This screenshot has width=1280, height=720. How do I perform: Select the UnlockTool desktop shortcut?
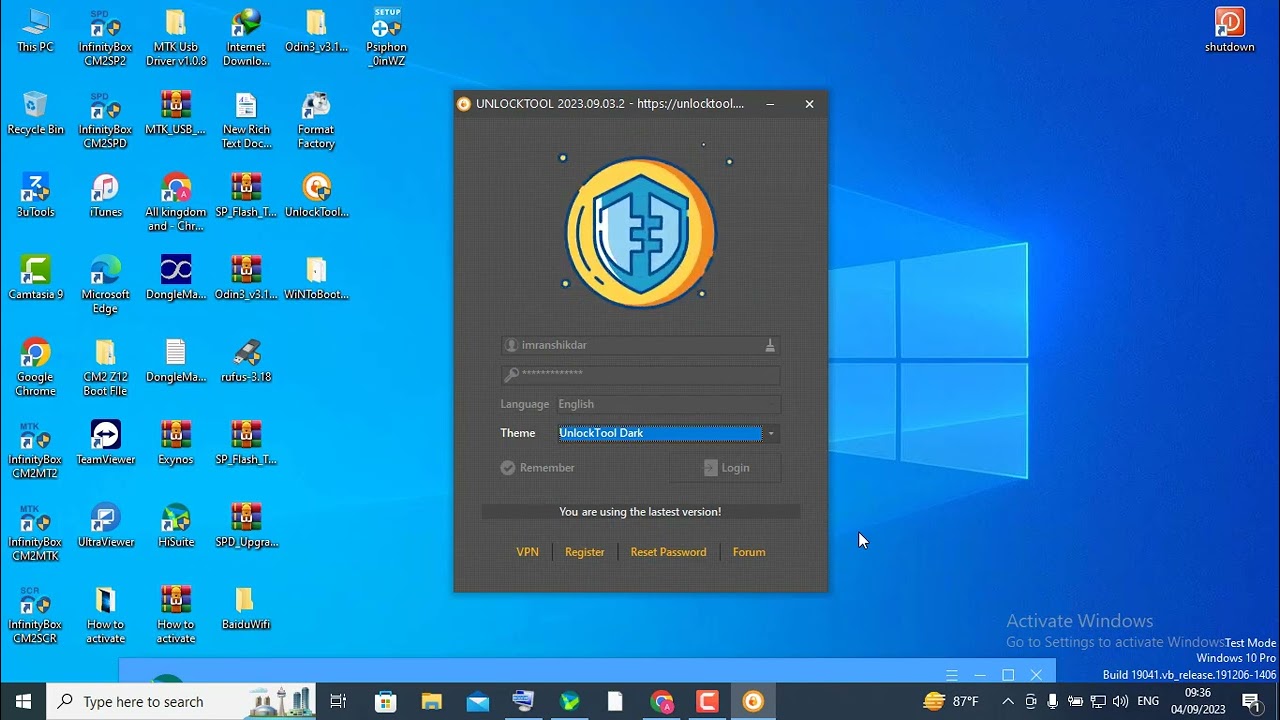click(x=316, y=195)
